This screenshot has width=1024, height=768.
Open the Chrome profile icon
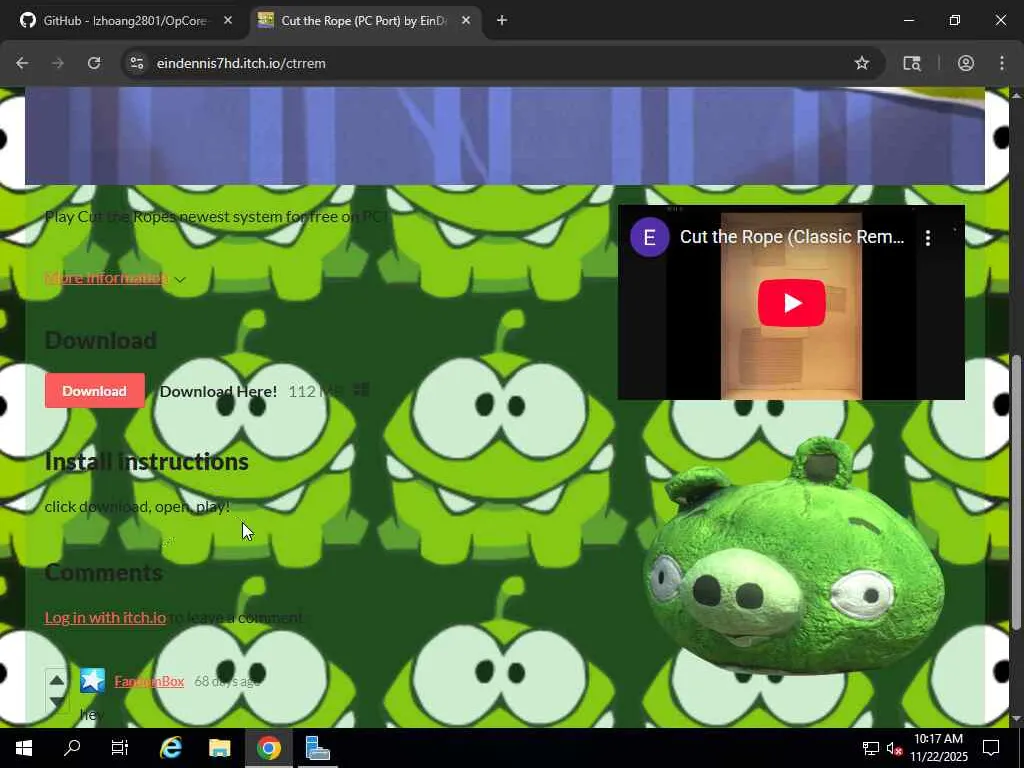(x=965, y=63)
